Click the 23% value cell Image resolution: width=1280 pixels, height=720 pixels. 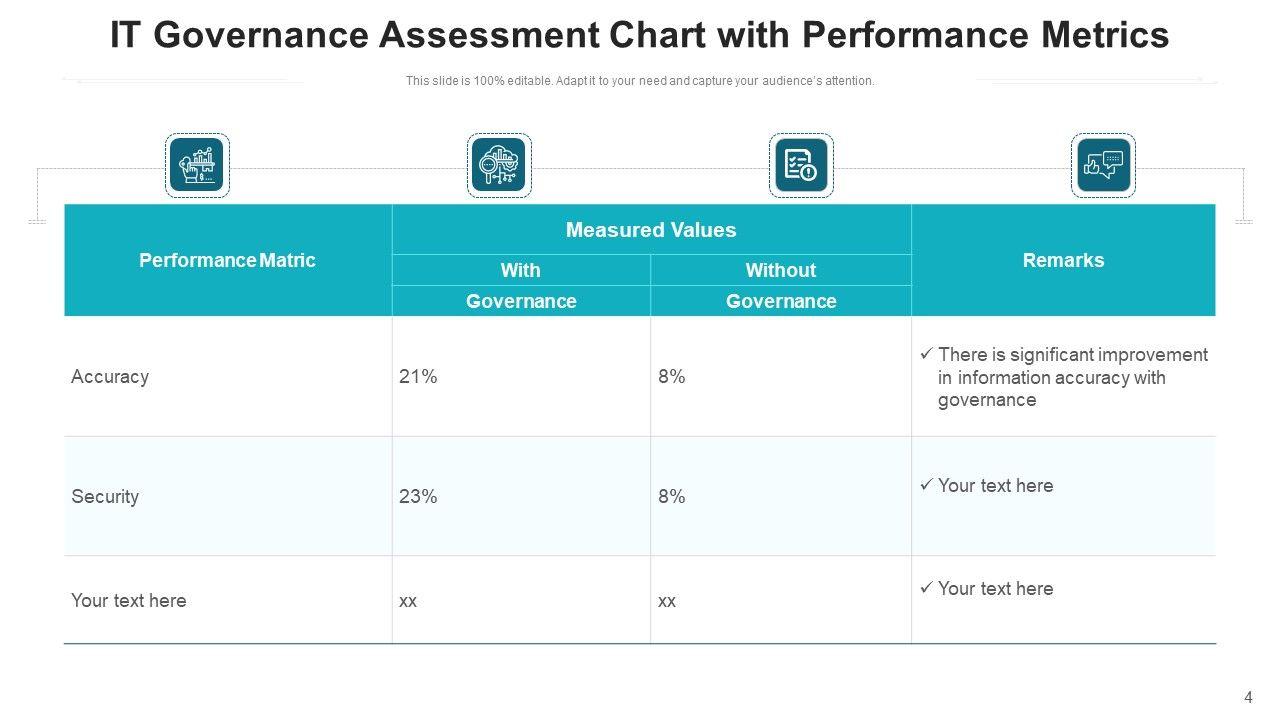coord(418,497)
